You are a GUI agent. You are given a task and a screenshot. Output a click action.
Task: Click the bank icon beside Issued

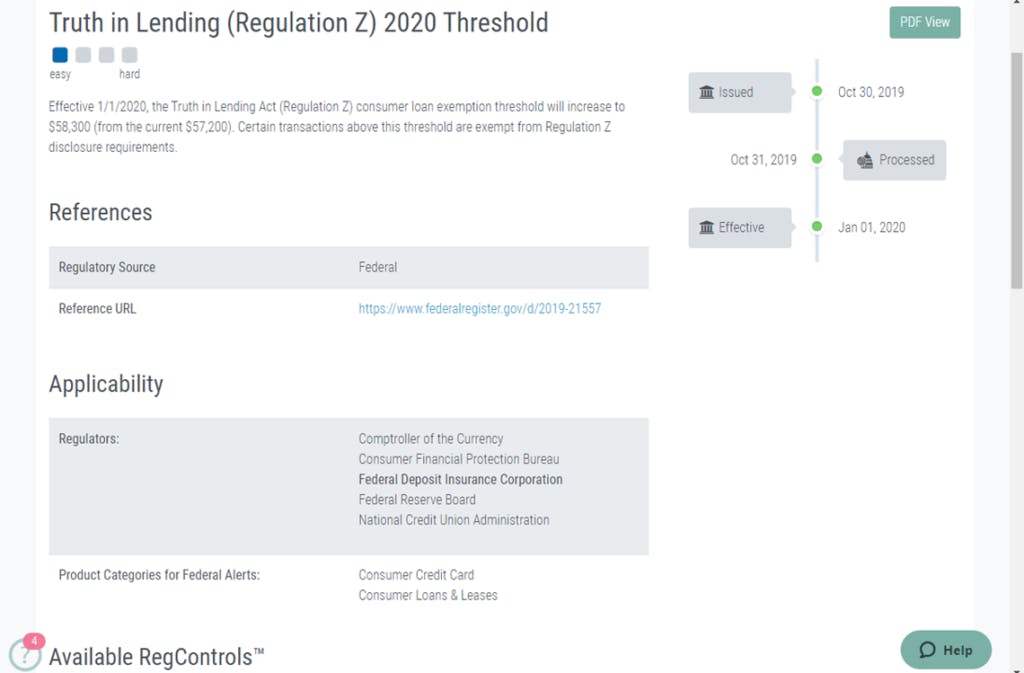coord(707,92)
